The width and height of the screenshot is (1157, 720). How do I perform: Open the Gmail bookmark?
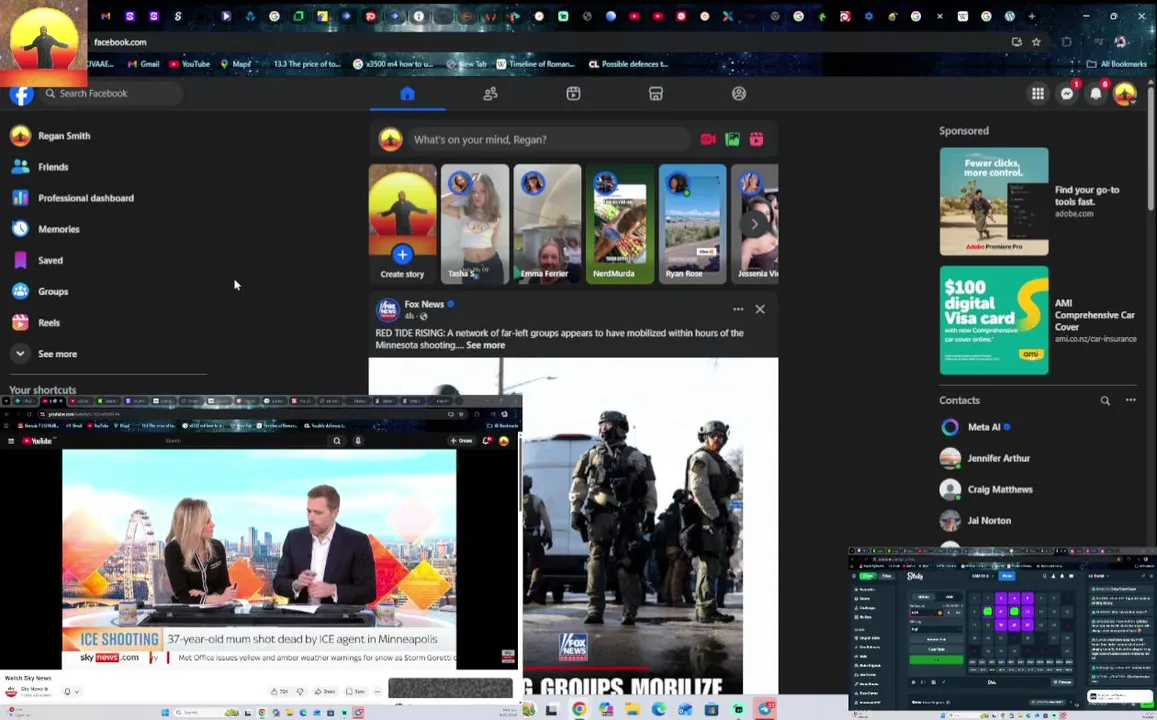click(144, 64)
